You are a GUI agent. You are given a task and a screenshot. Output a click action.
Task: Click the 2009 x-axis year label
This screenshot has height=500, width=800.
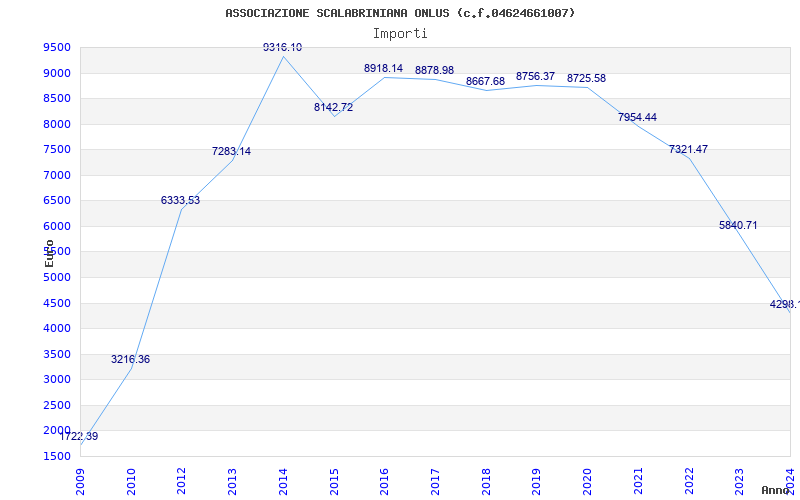81,482
